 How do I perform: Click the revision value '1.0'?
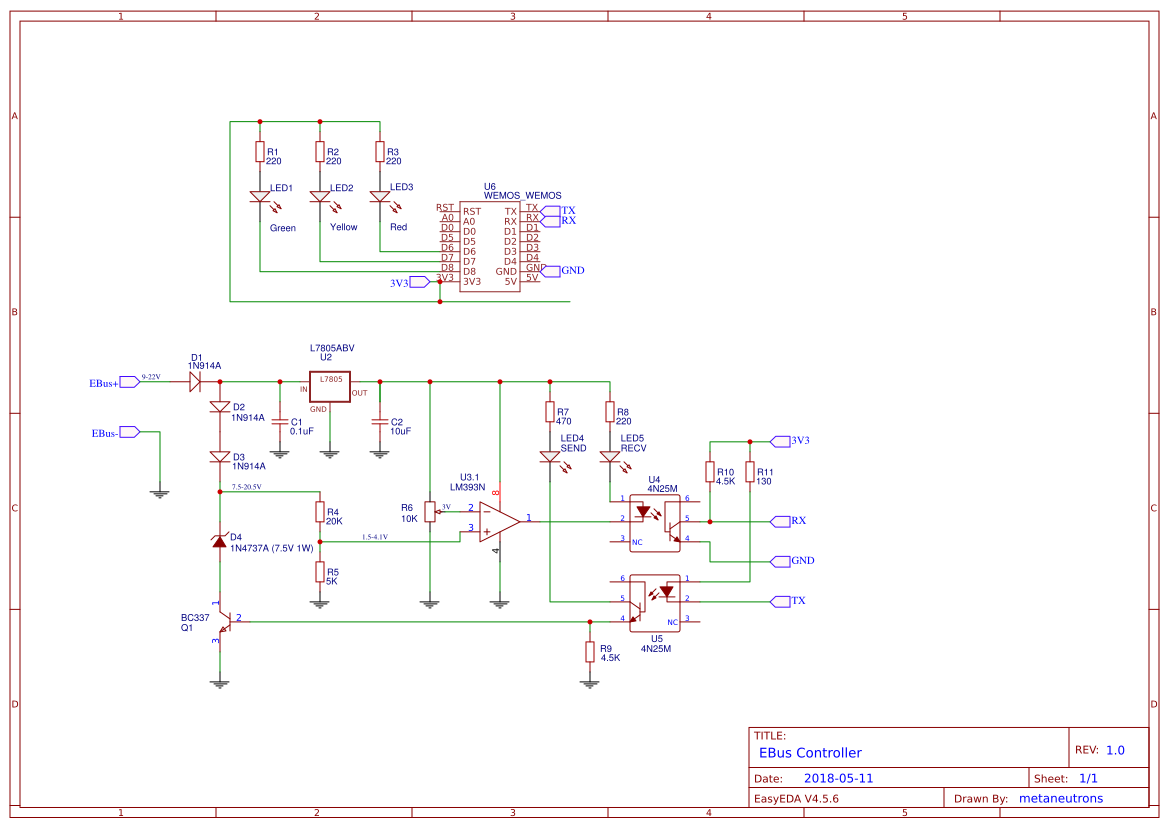tap(1115, 750)
